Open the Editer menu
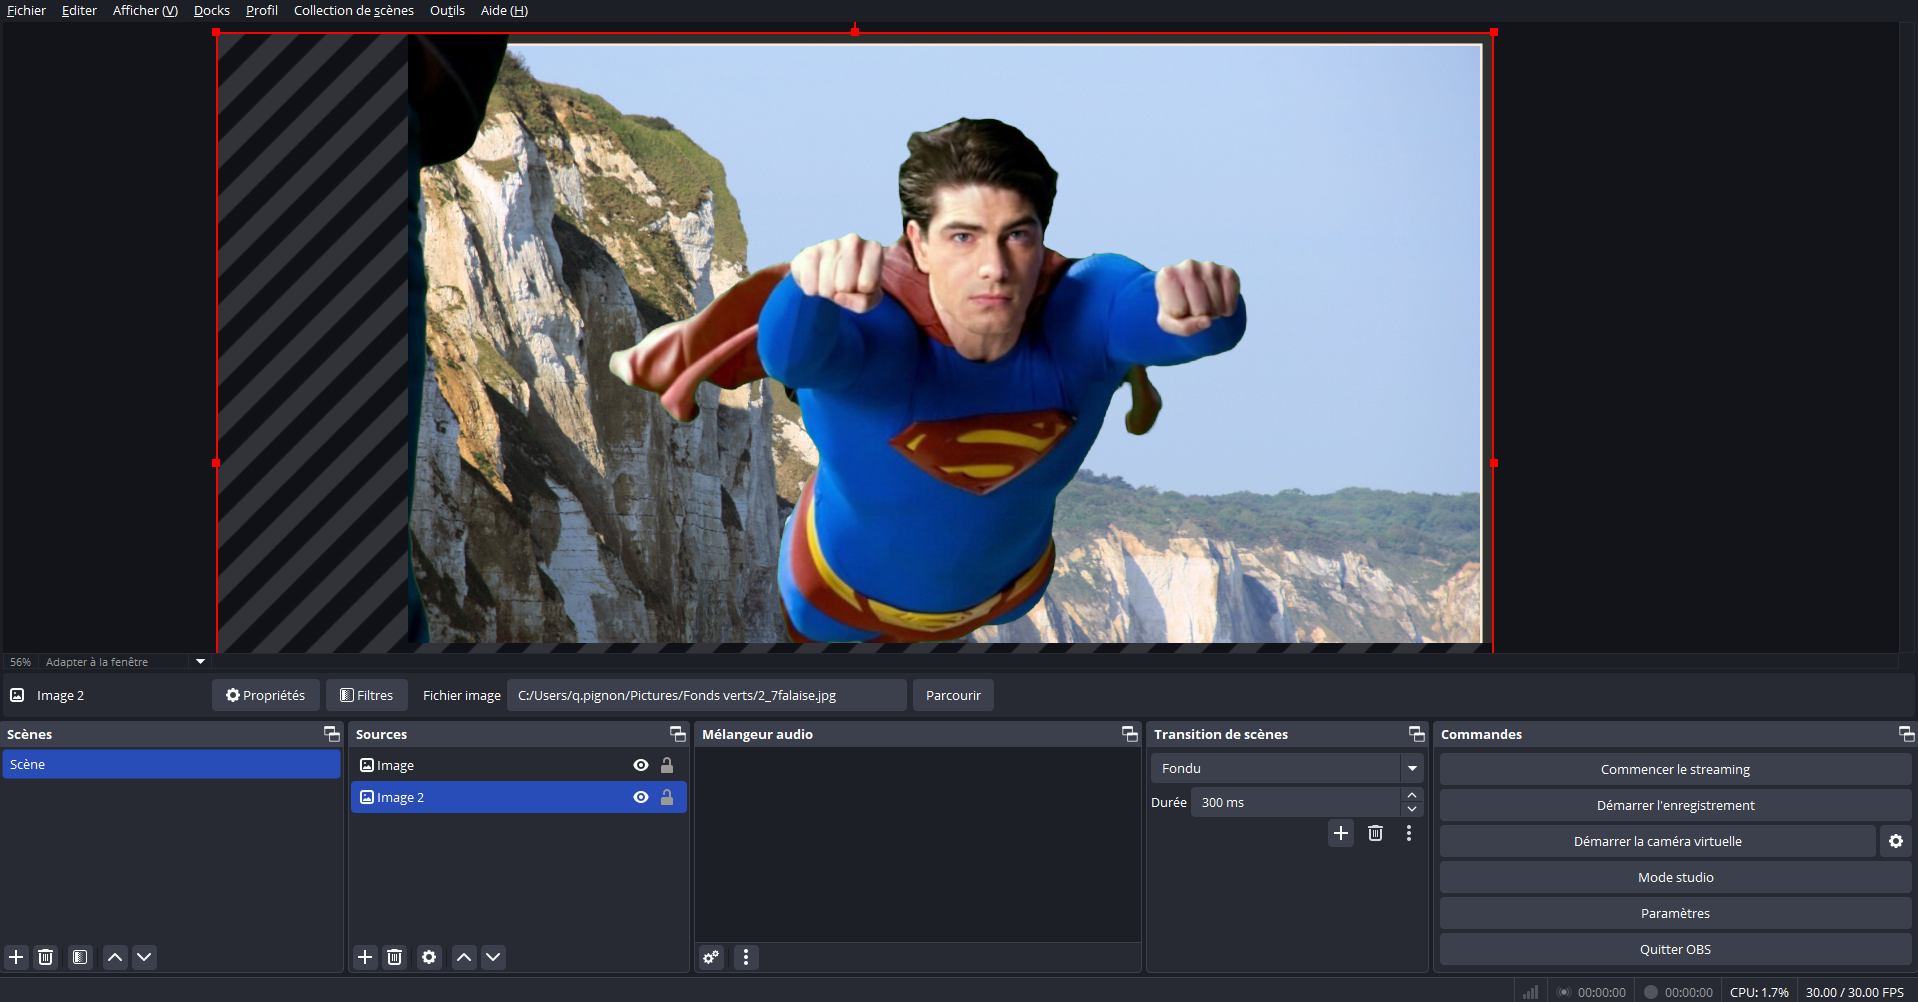This screenshot has width=1918, height=1002. click(79, 10)
